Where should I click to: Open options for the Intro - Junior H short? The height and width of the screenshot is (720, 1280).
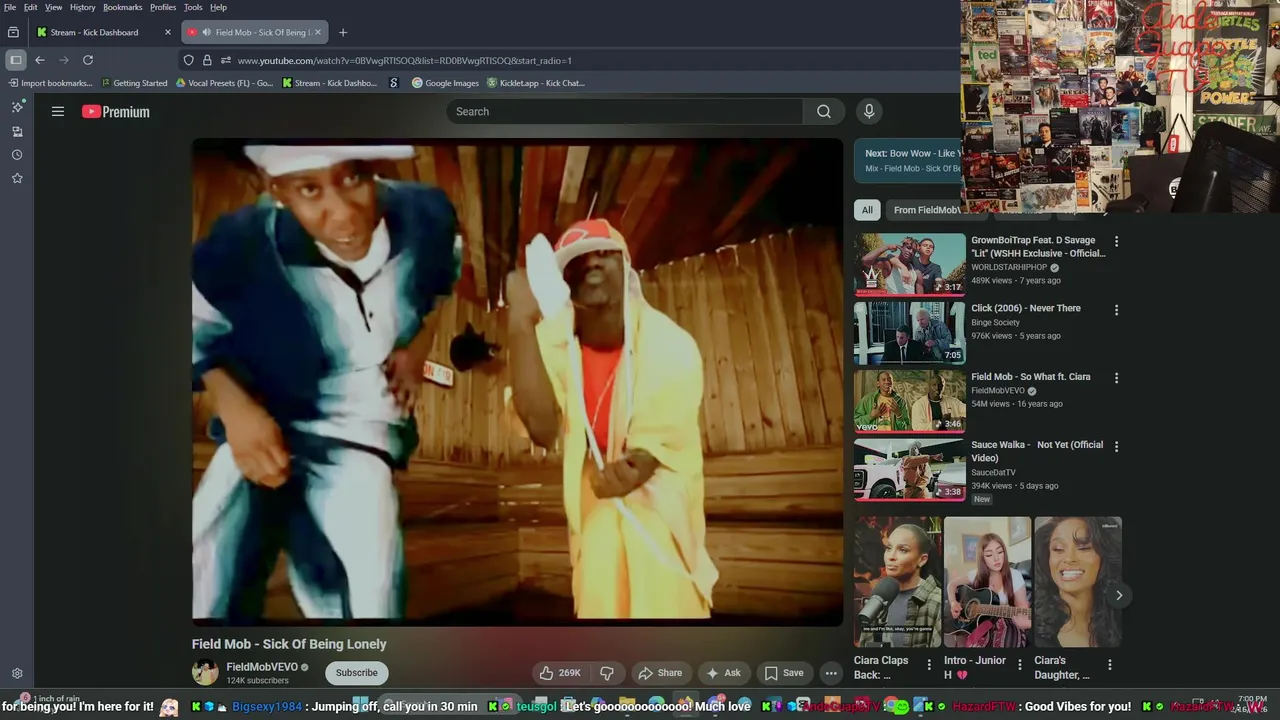(1020, 665)
